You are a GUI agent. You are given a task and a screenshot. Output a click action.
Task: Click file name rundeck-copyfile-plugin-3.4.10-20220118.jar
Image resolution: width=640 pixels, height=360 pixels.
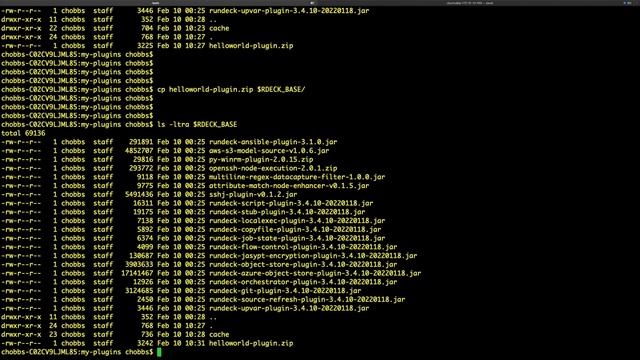point(295,229)
